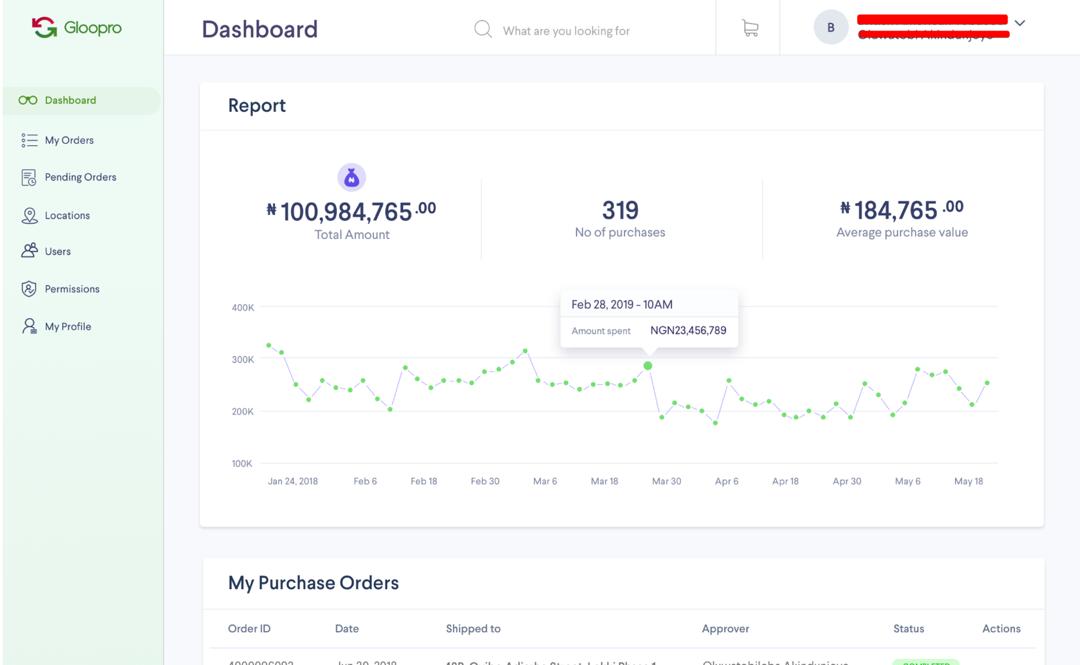Open the shopping cart in header
The image size is (1080, 665).
point(750,29)
